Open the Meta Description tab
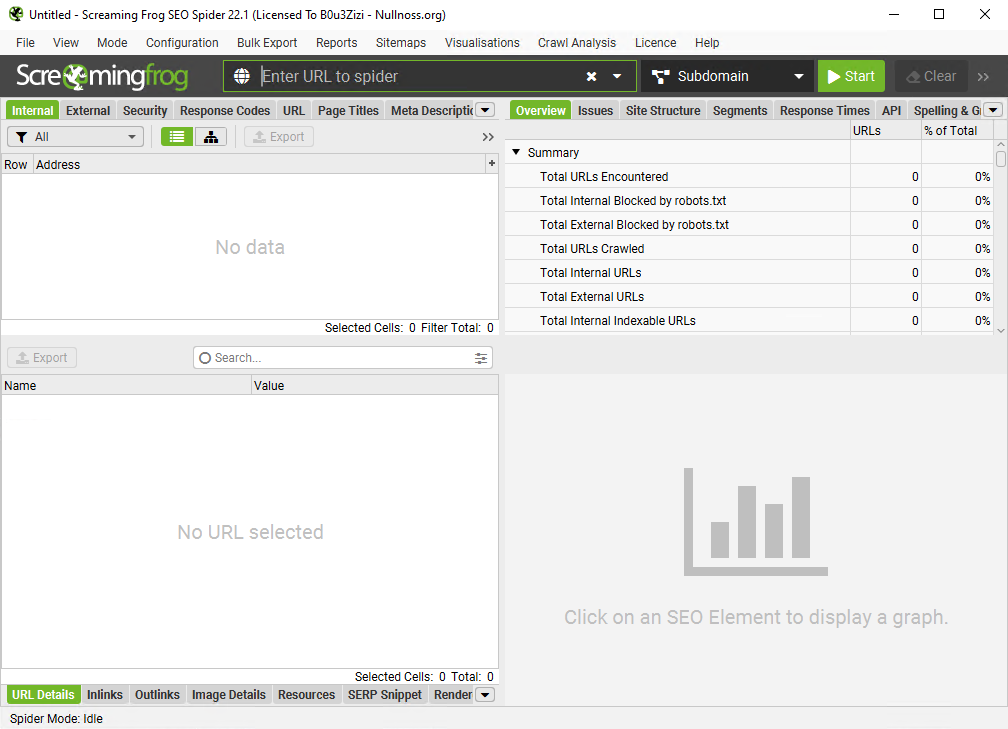 [x=431, y=110]
